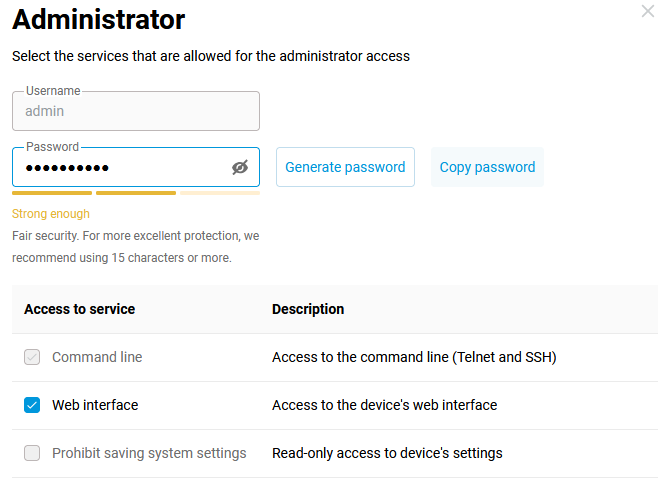The image size is (668, 482).
Task: Click the Administrator heading
Action: (98, 19)
